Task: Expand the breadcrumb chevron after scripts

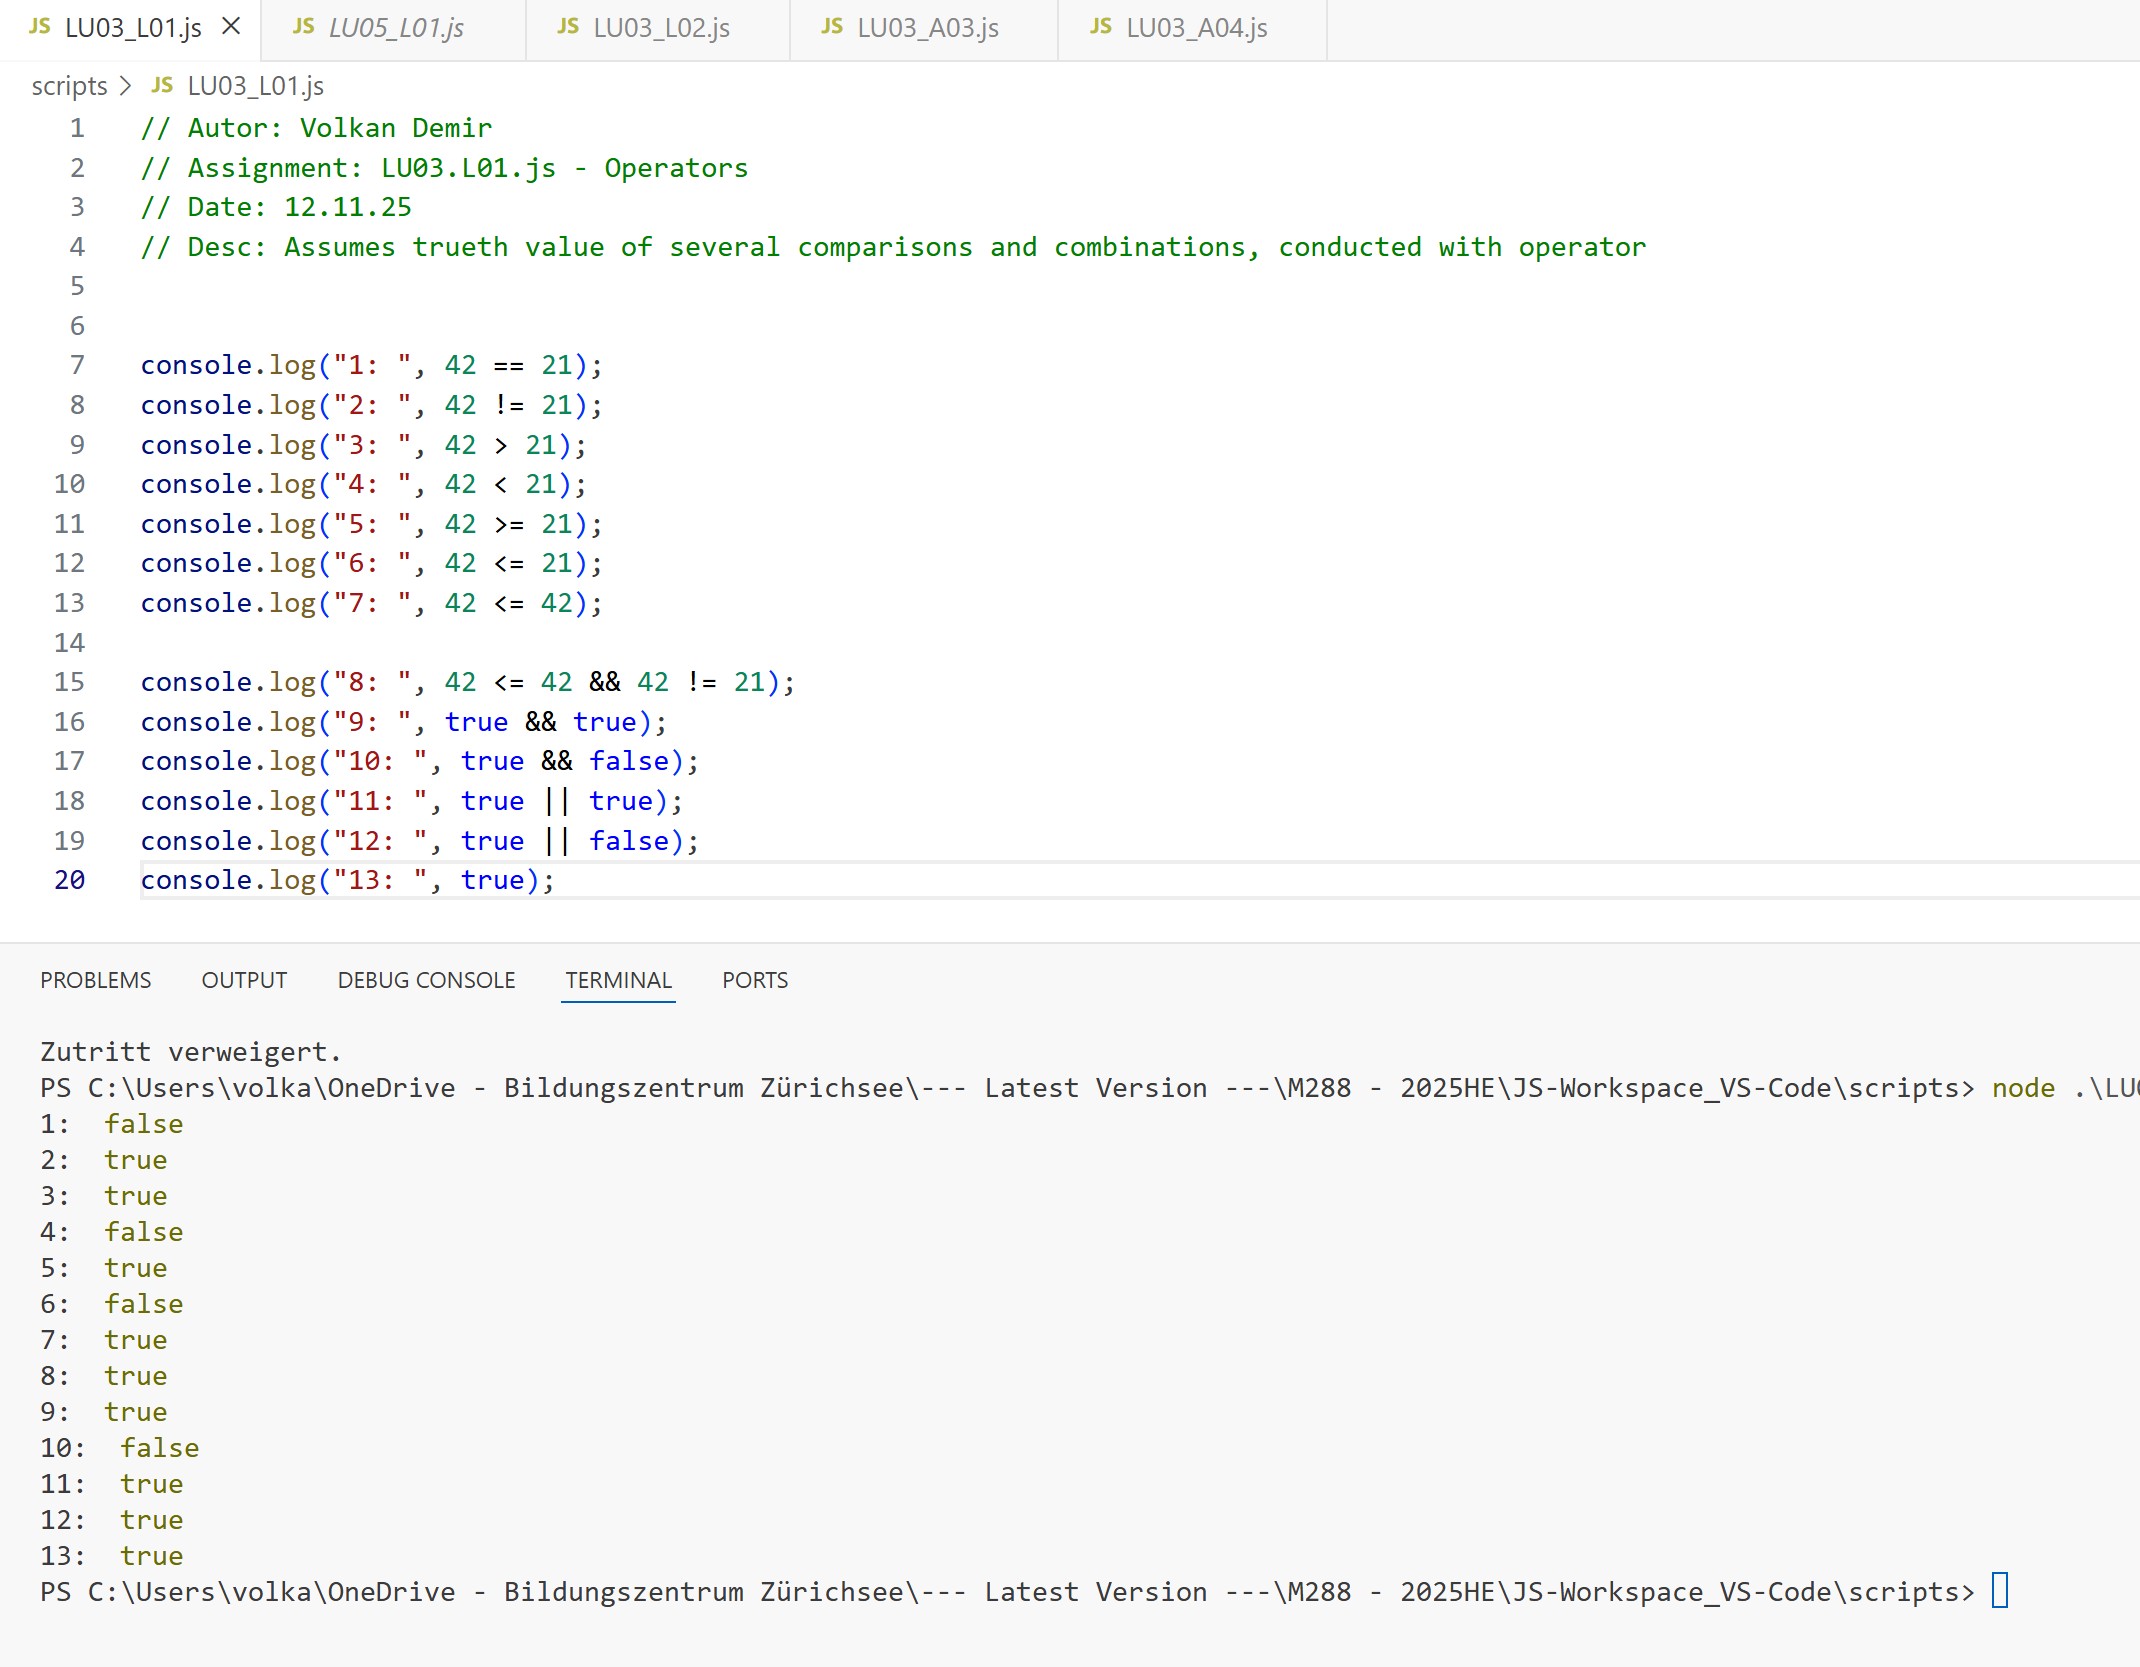Action: tap(125, 86)
